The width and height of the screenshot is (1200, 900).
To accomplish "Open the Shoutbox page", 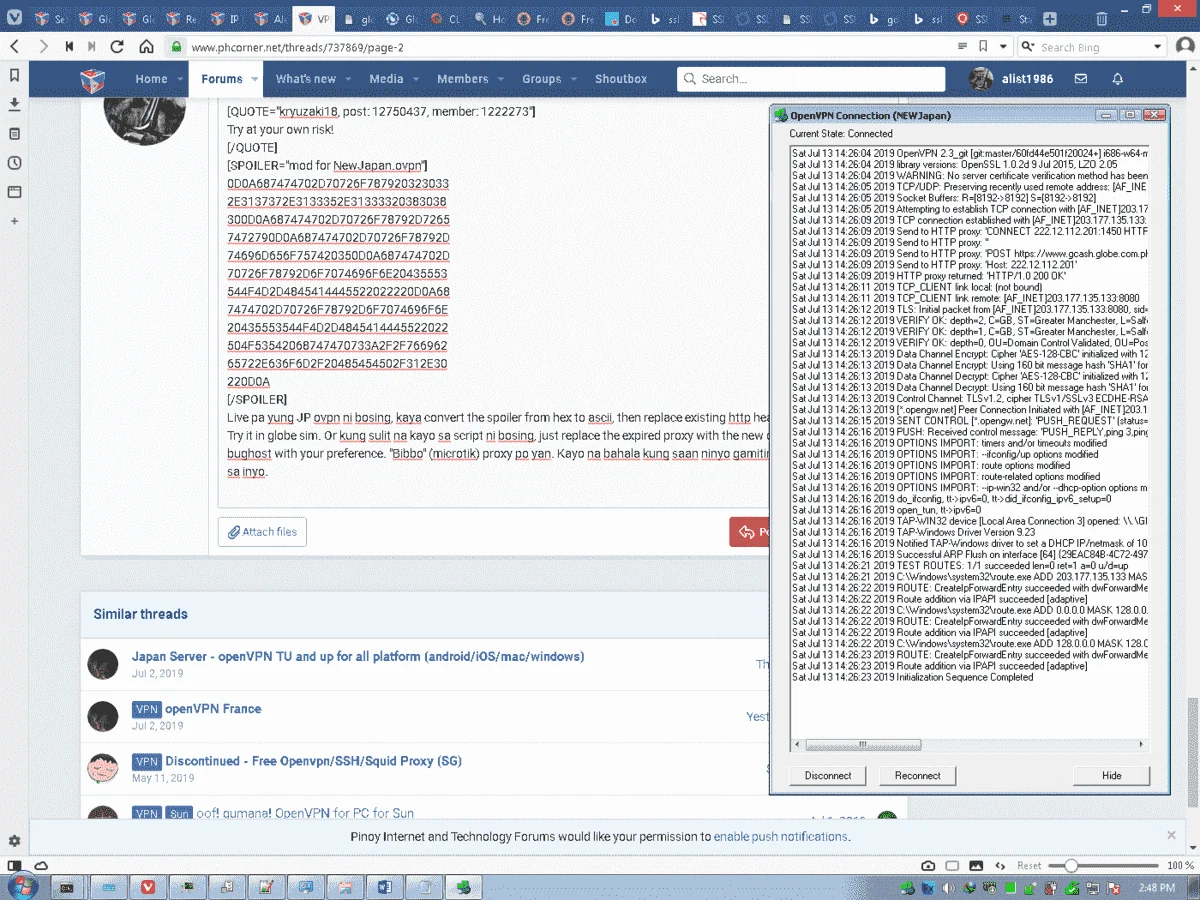I will [x=621, y=79].
